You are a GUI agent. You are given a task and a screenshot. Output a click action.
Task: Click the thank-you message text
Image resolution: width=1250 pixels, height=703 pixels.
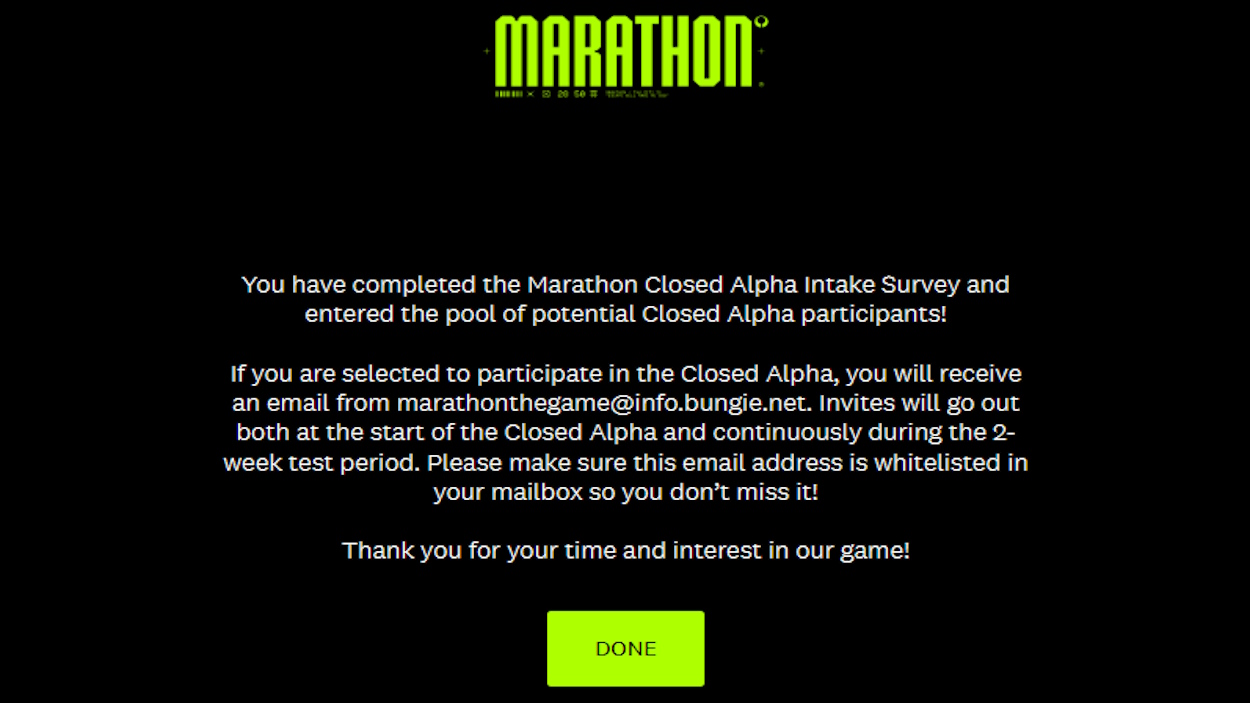point(625,550)
